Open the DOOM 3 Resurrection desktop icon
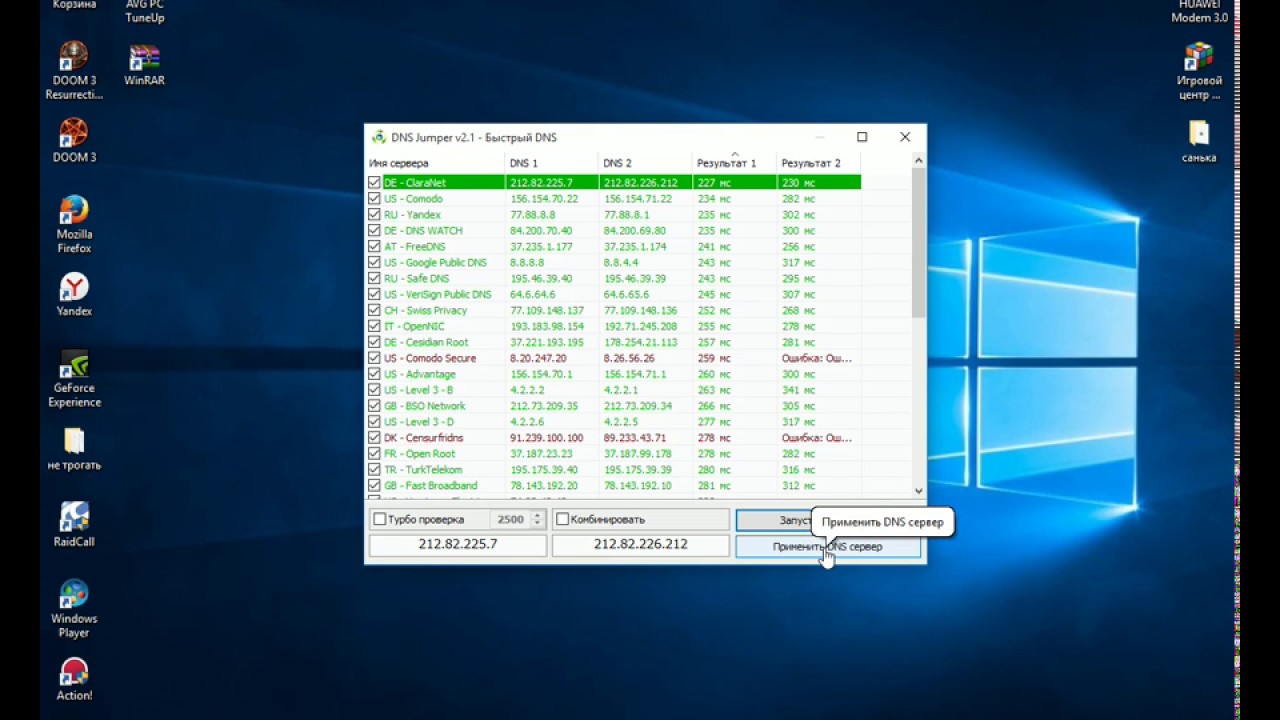 74,70
